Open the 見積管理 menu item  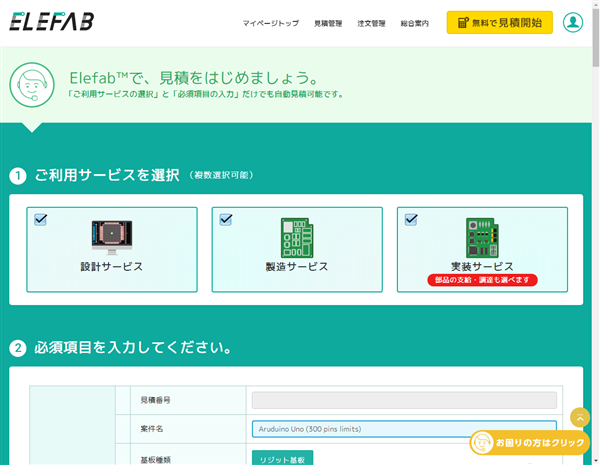coord(327,23)
